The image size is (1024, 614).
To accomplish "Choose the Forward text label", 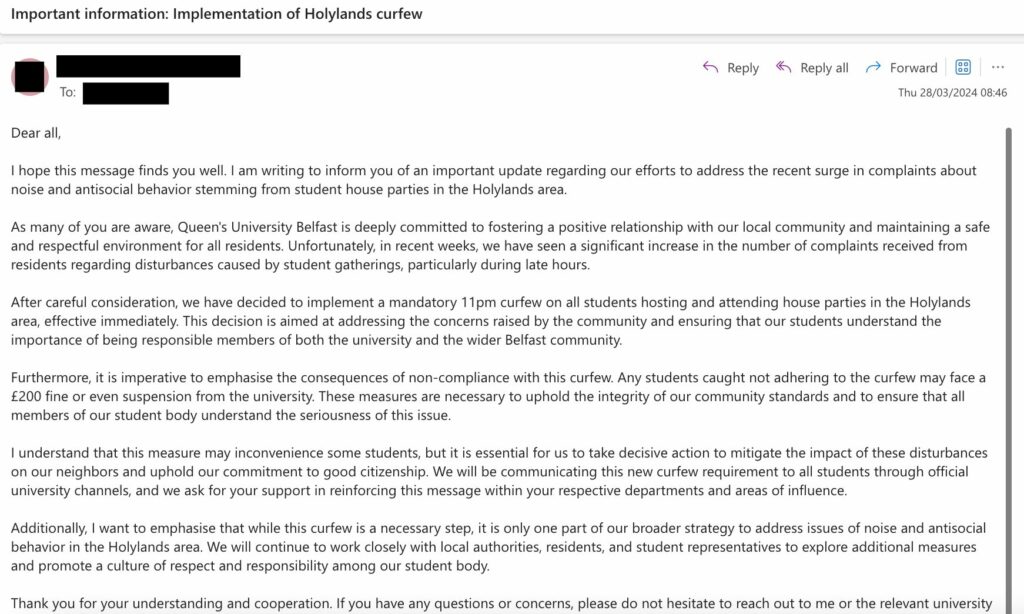I will click(x=913, y=68).
